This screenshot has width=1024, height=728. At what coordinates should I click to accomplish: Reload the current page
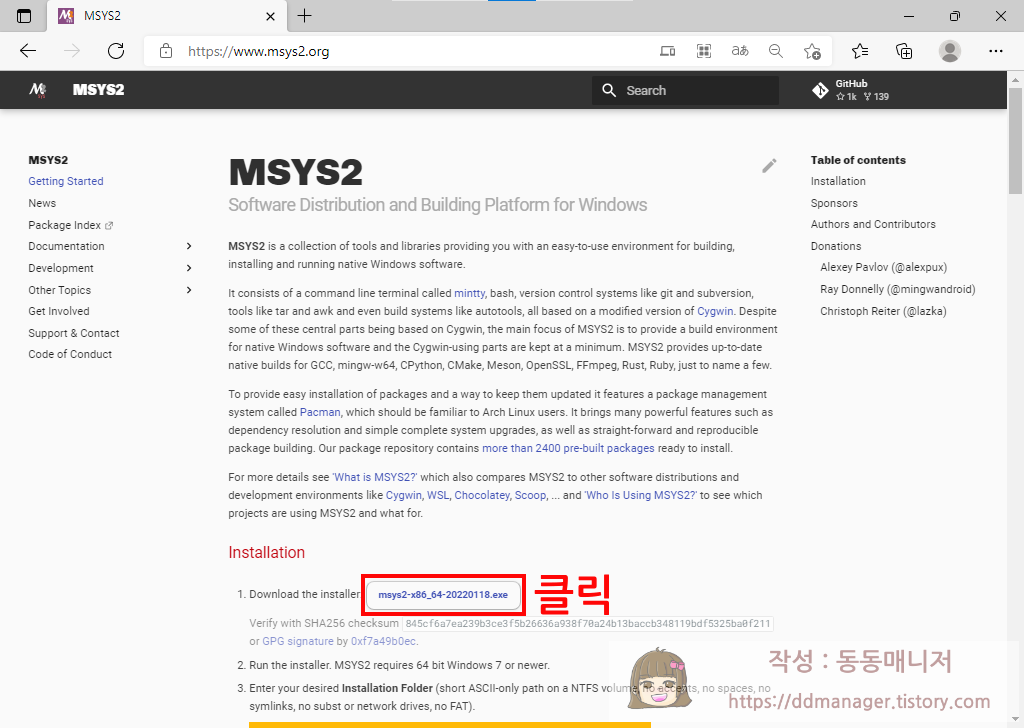pyautogui.click(x=116, y=51)
